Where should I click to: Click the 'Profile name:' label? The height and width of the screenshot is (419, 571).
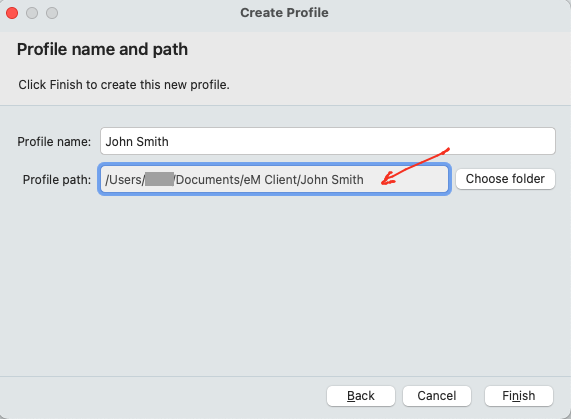point(54,142)
